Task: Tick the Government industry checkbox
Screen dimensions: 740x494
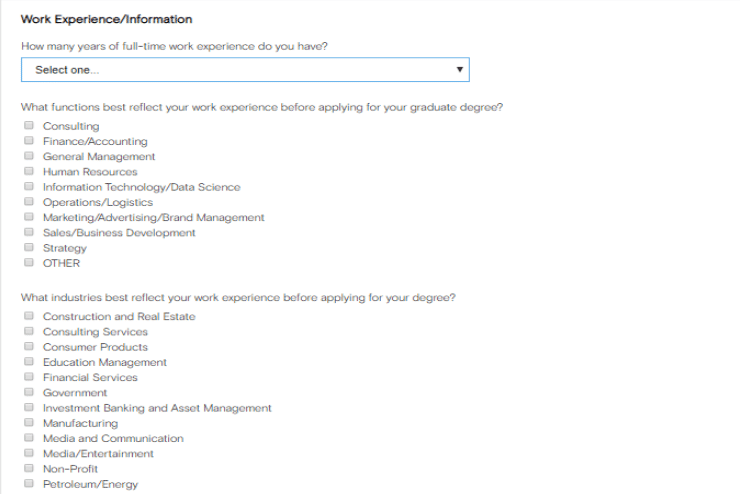Action: click(x=30, y=392)
